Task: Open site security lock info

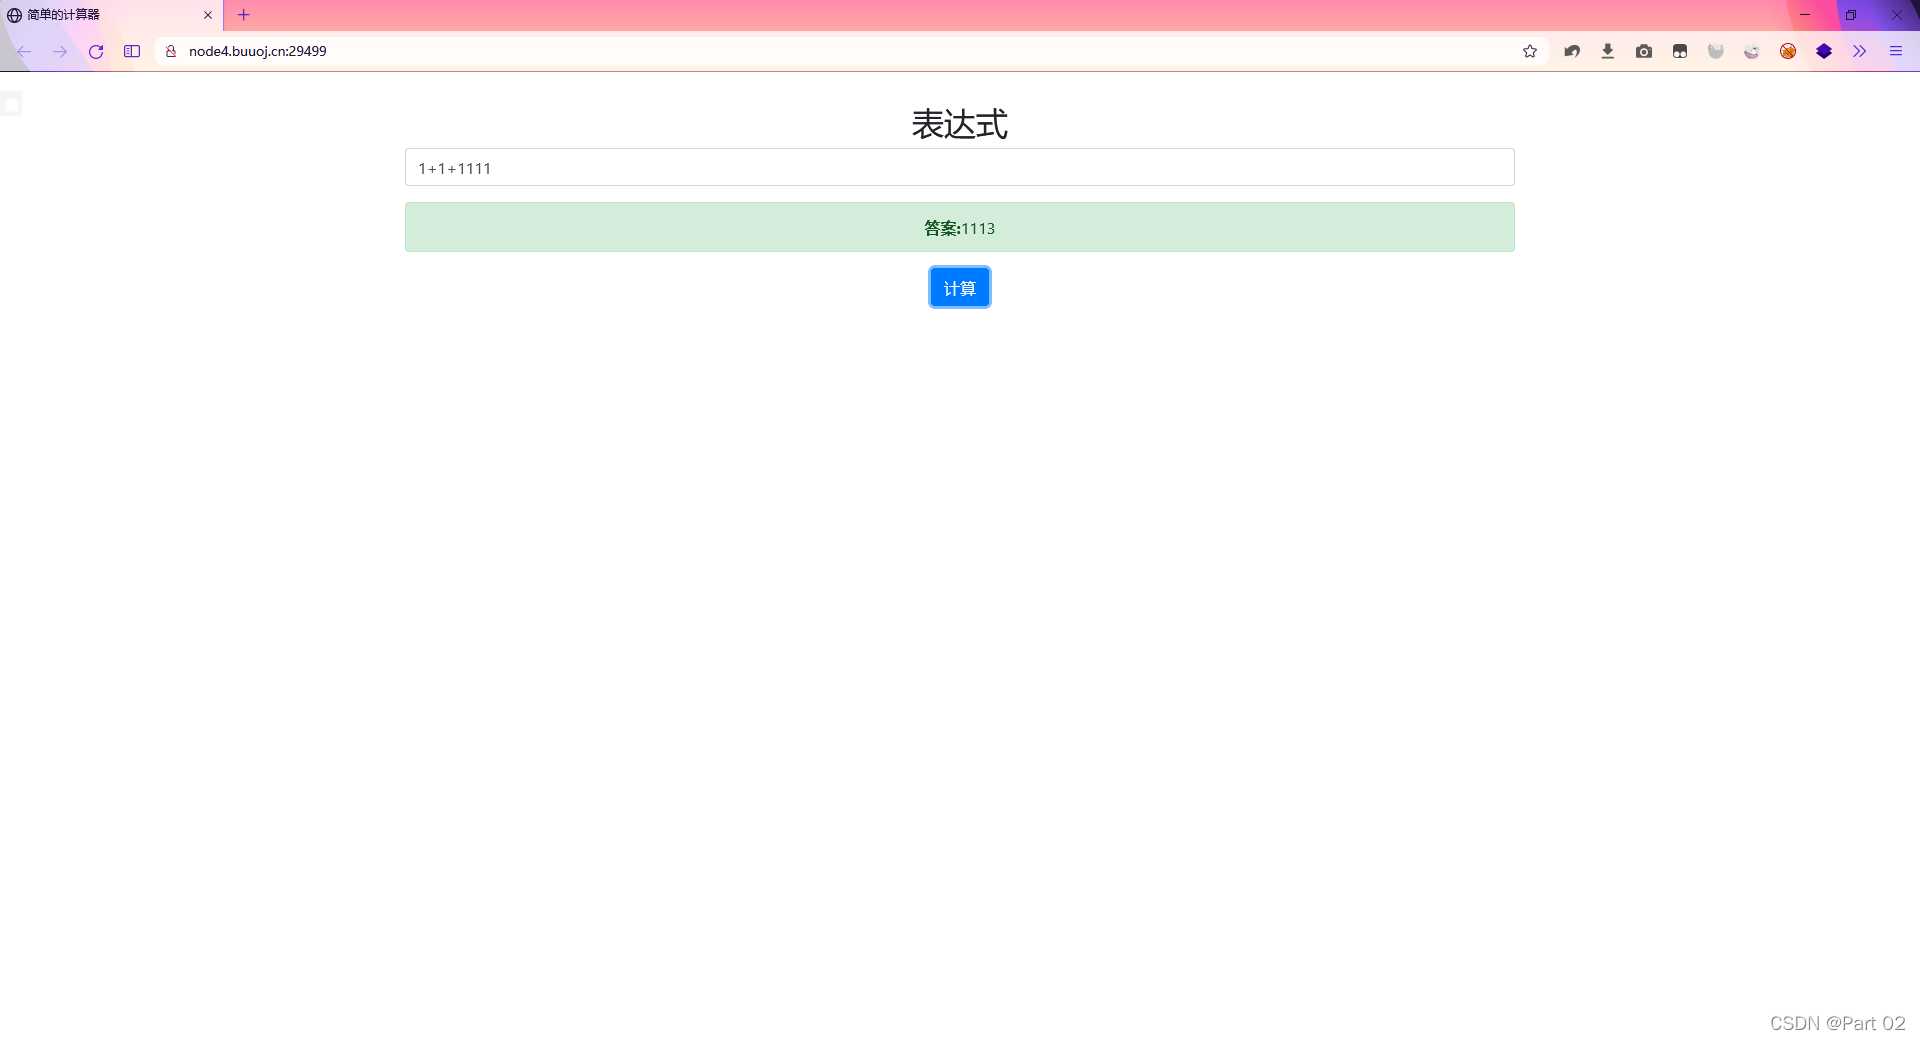Action: click(x=171, y=51)
